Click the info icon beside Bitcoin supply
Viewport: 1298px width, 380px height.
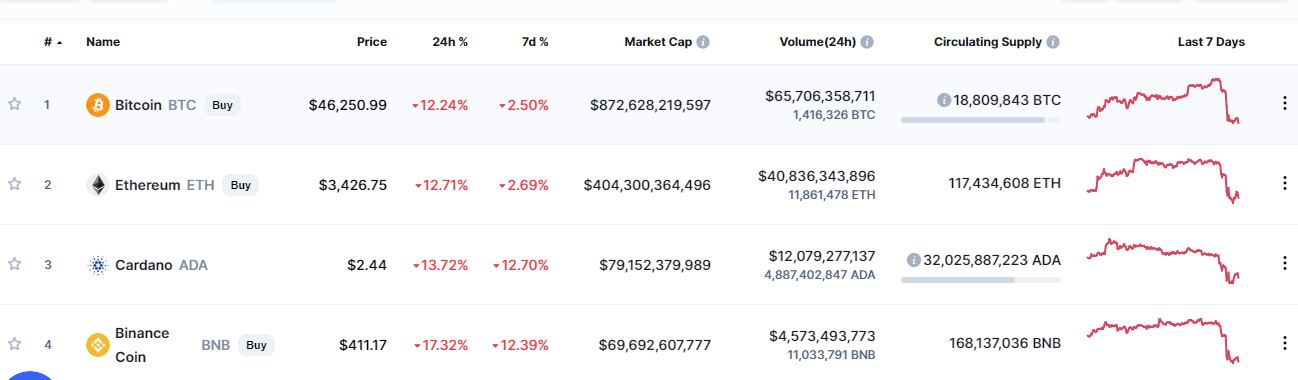point(943,100)
